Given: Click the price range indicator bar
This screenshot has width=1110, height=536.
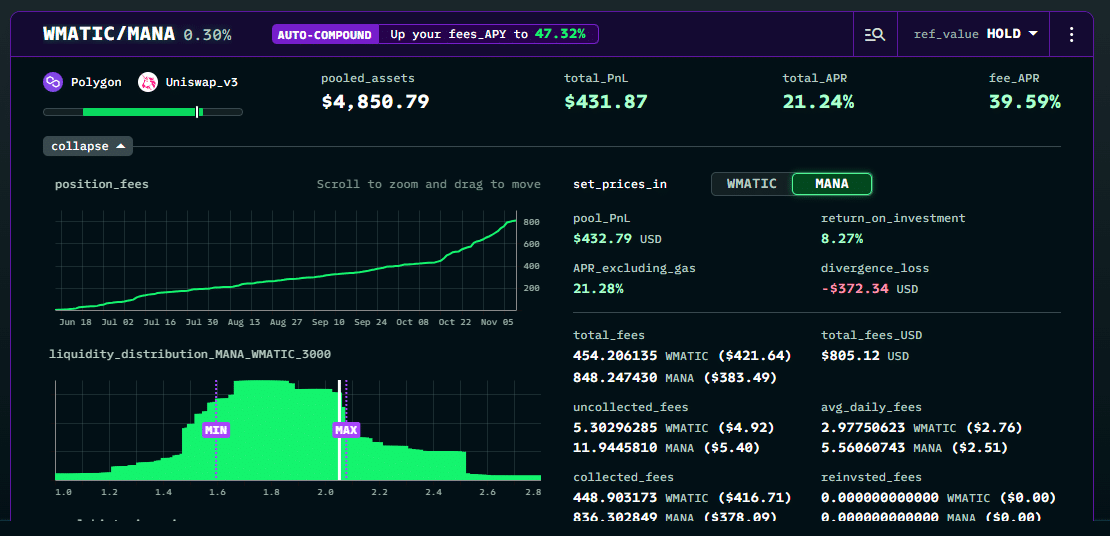Looking at the screenshot, I should [143, 112].
